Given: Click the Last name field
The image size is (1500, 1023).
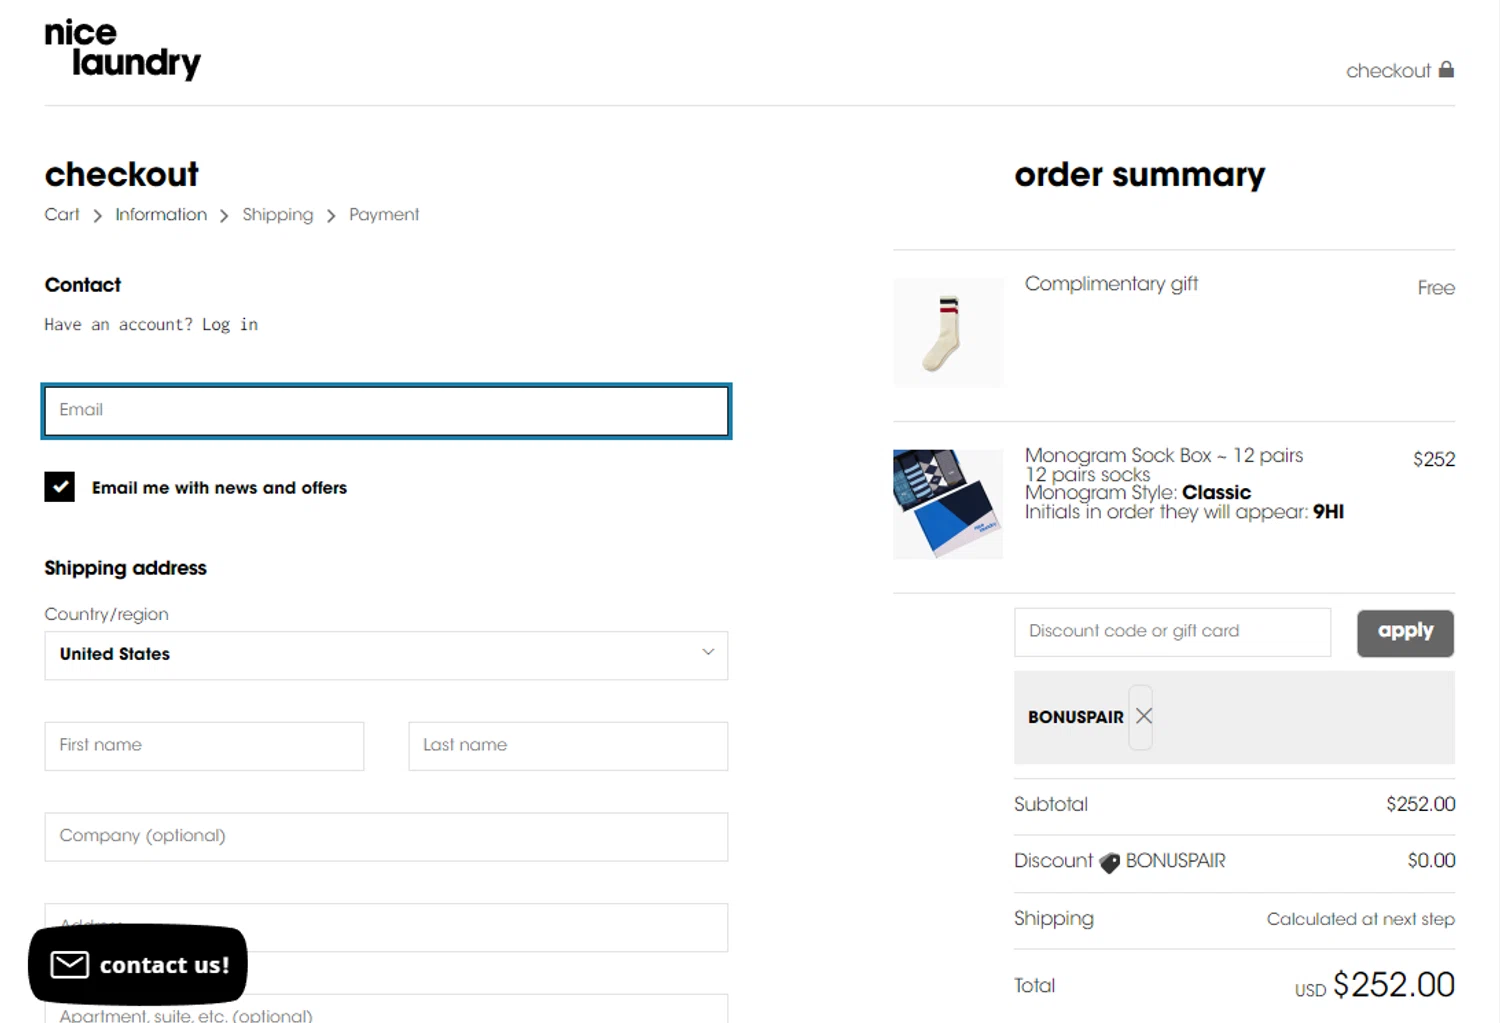Looking at the screenshot, I should click(x=568, y=746).
